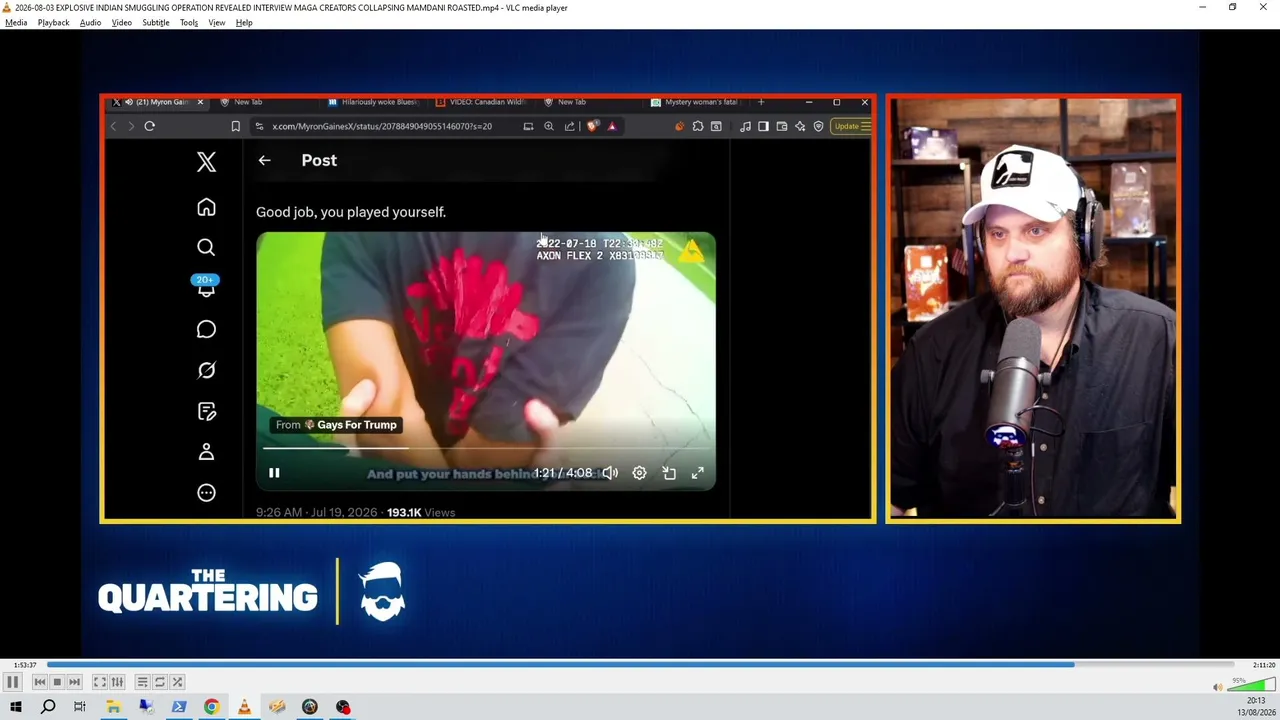Toggle VLC random shuffle
The image size is (1280, 720).
point(177,682)
